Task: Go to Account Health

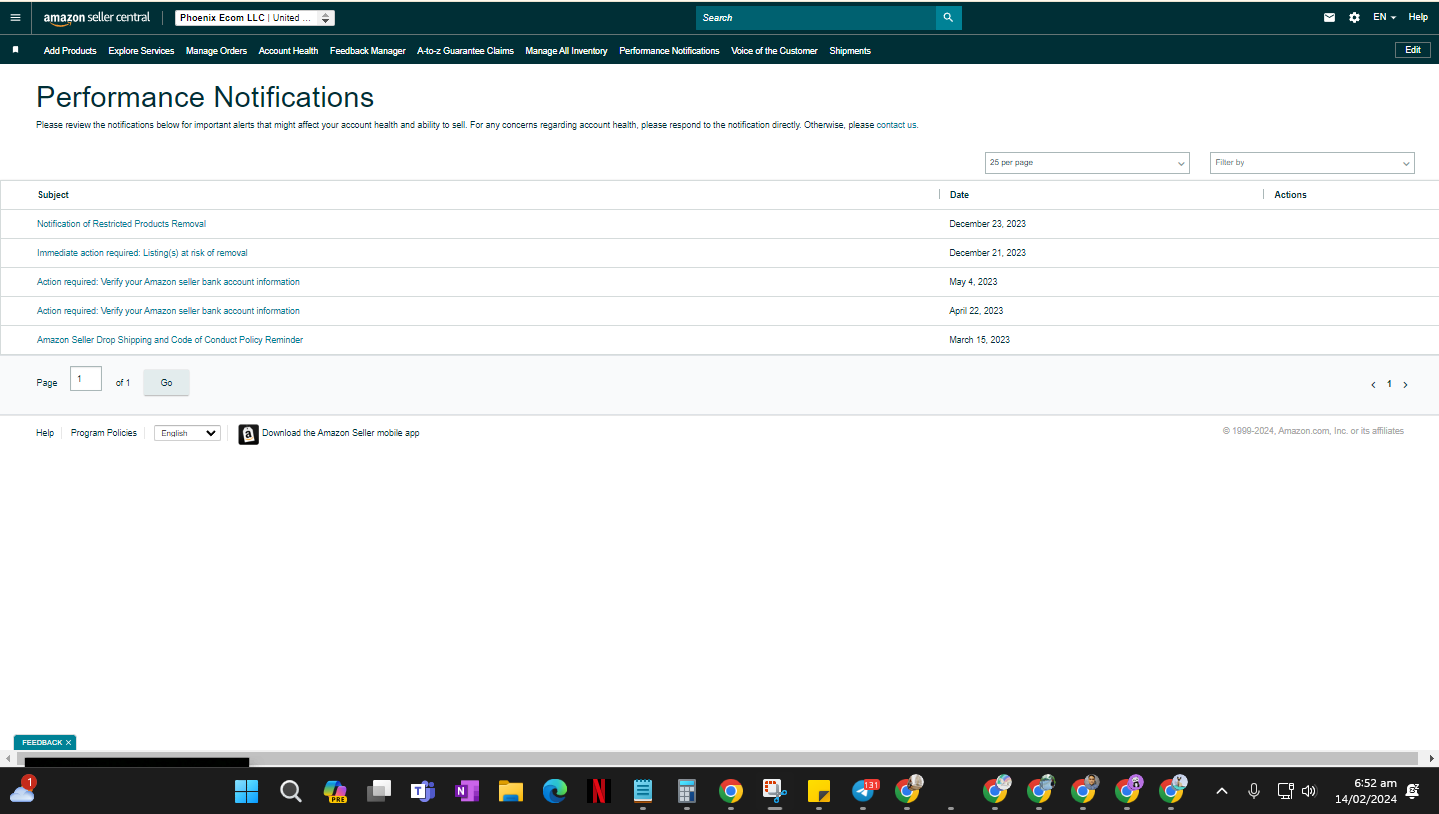Action: (288, 51)
